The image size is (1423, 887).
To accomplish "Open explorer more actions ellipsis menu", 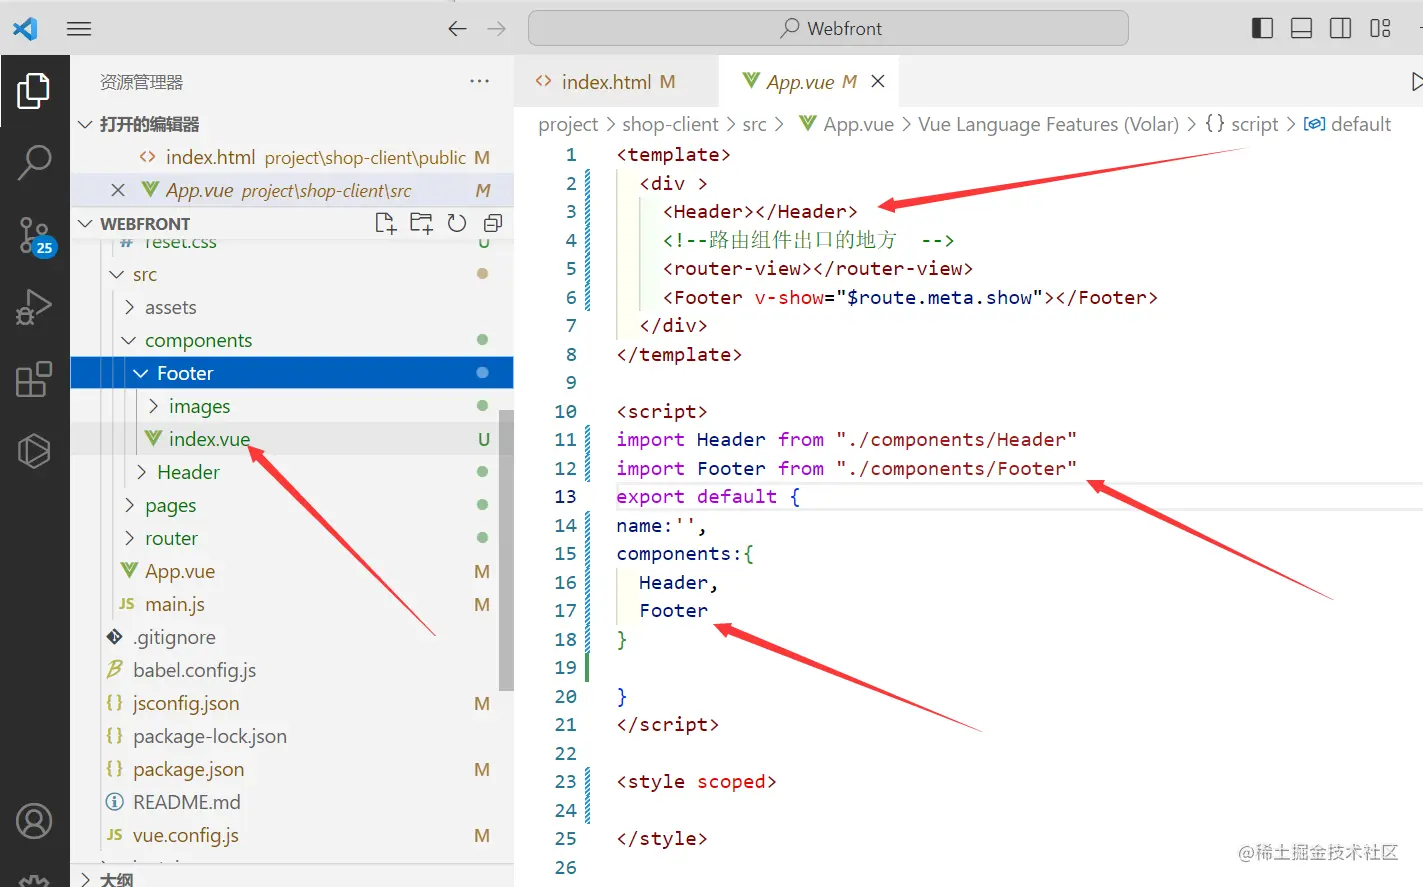I will pyautogui.click(x=480, y=81).
